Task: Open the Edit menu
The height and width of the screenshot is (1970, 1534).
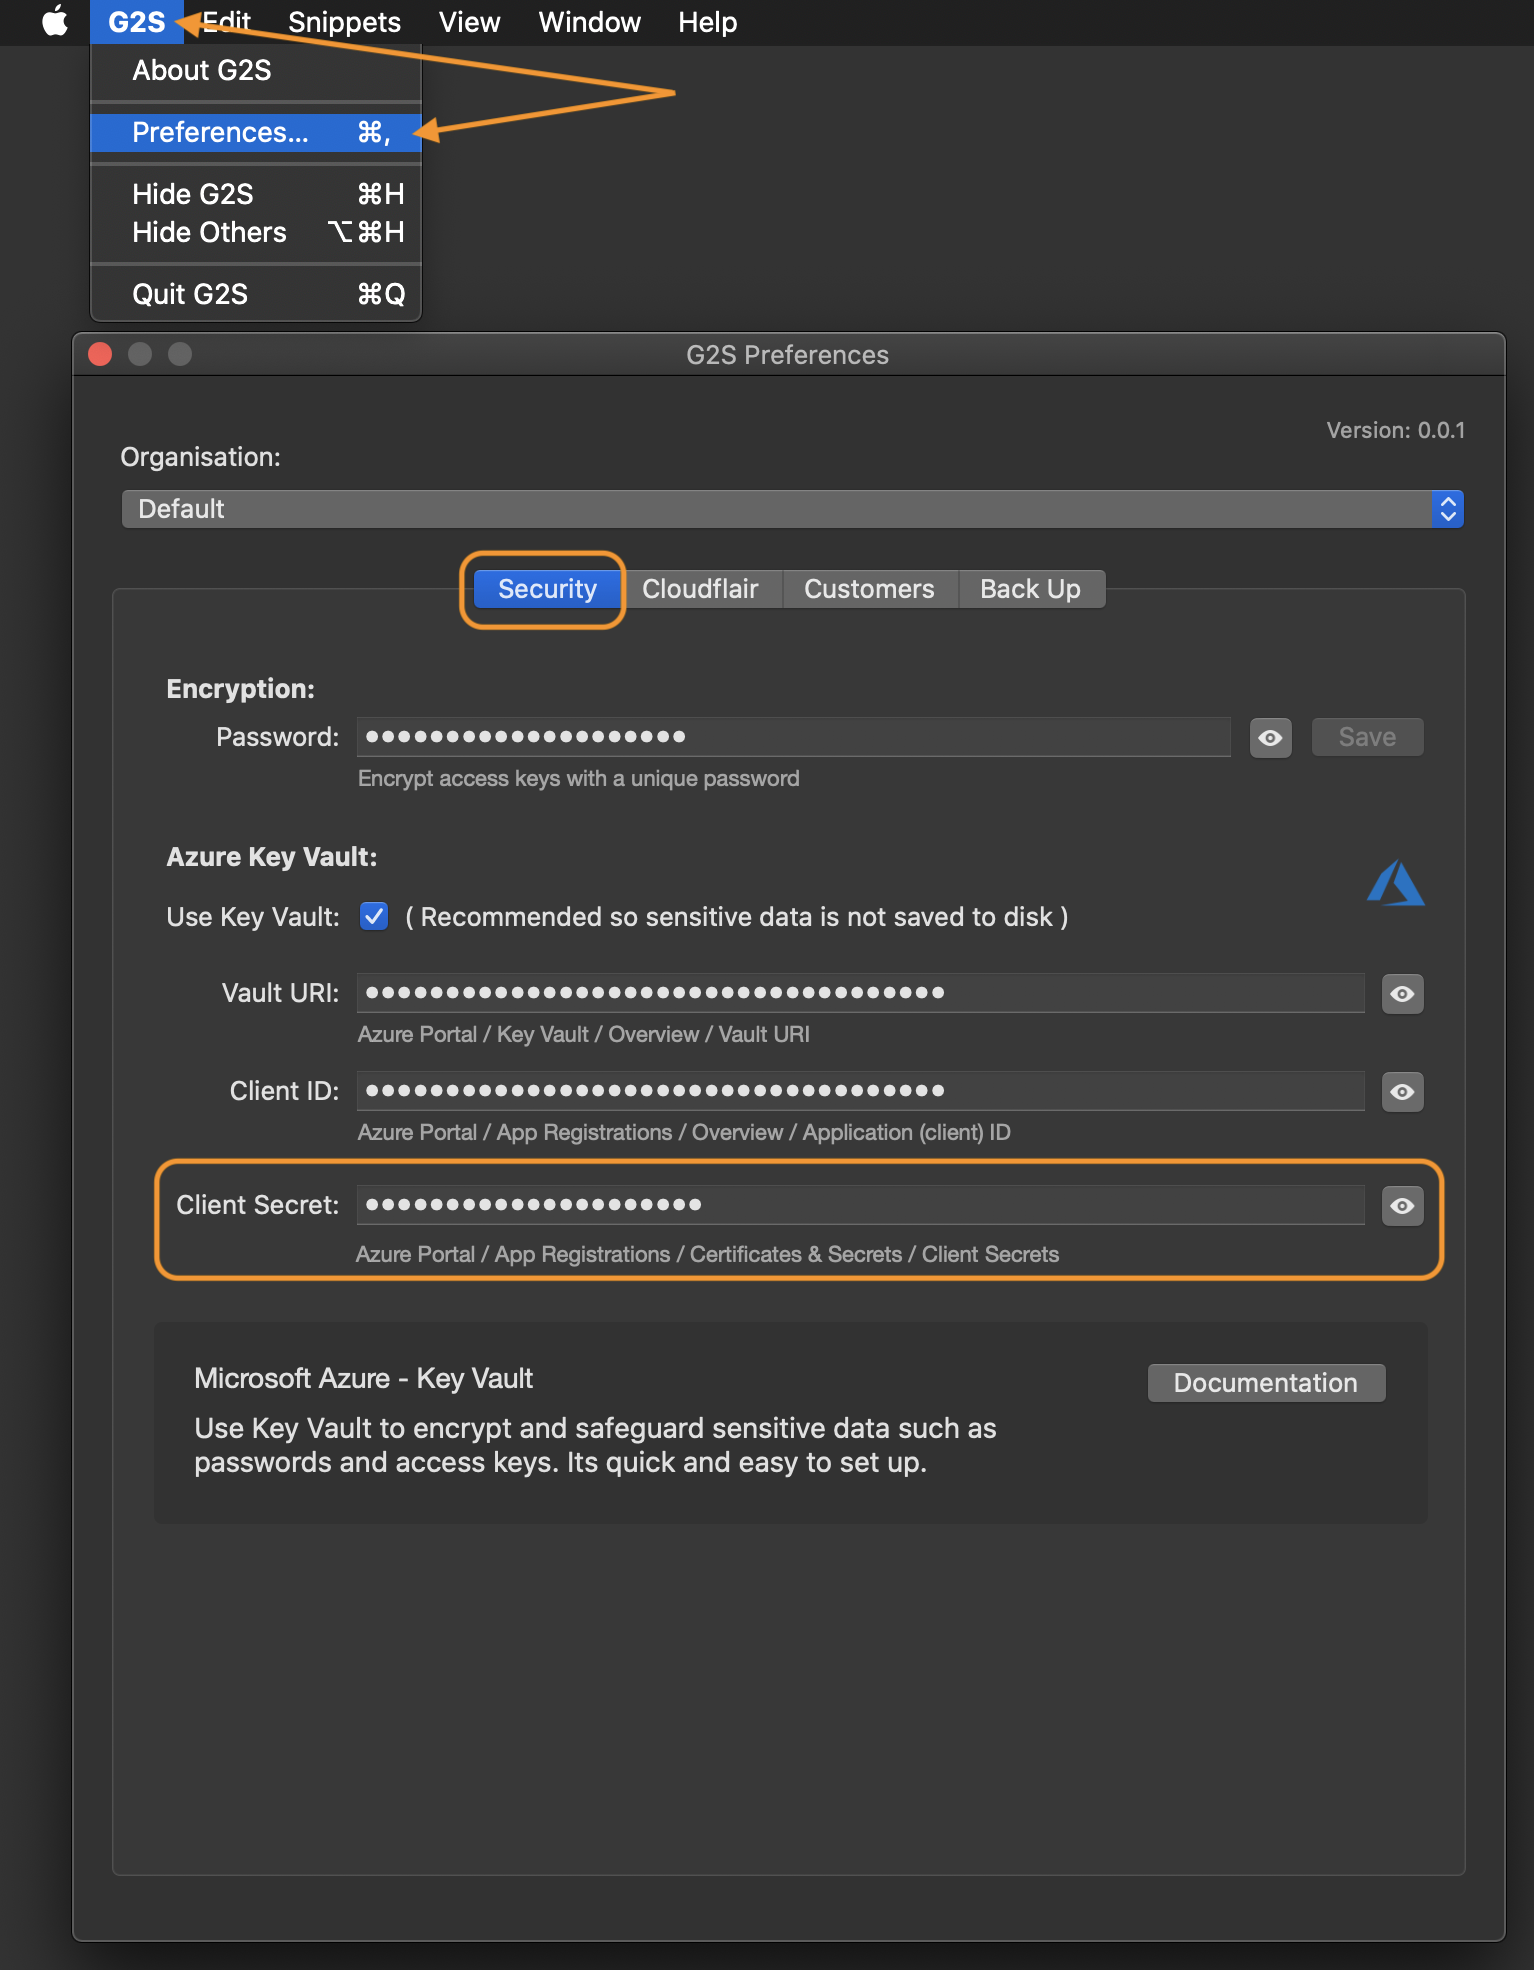Action: coord(227,22)
